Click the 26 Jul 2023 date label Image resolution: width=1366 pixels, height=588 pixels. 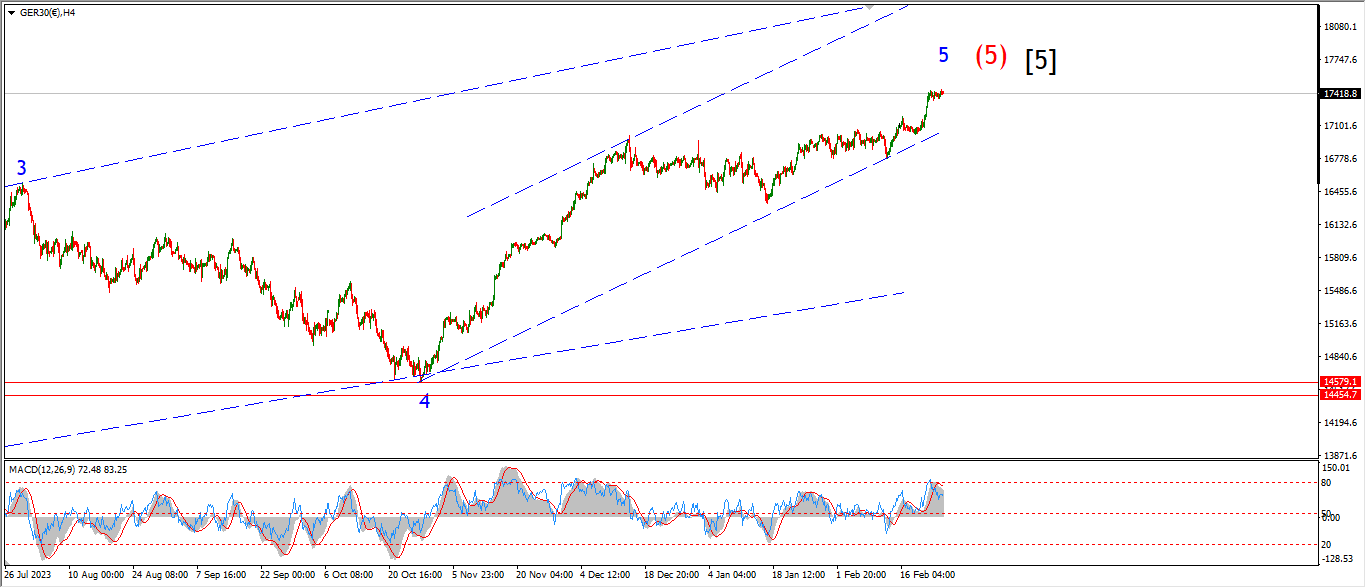tap(26, 576)
